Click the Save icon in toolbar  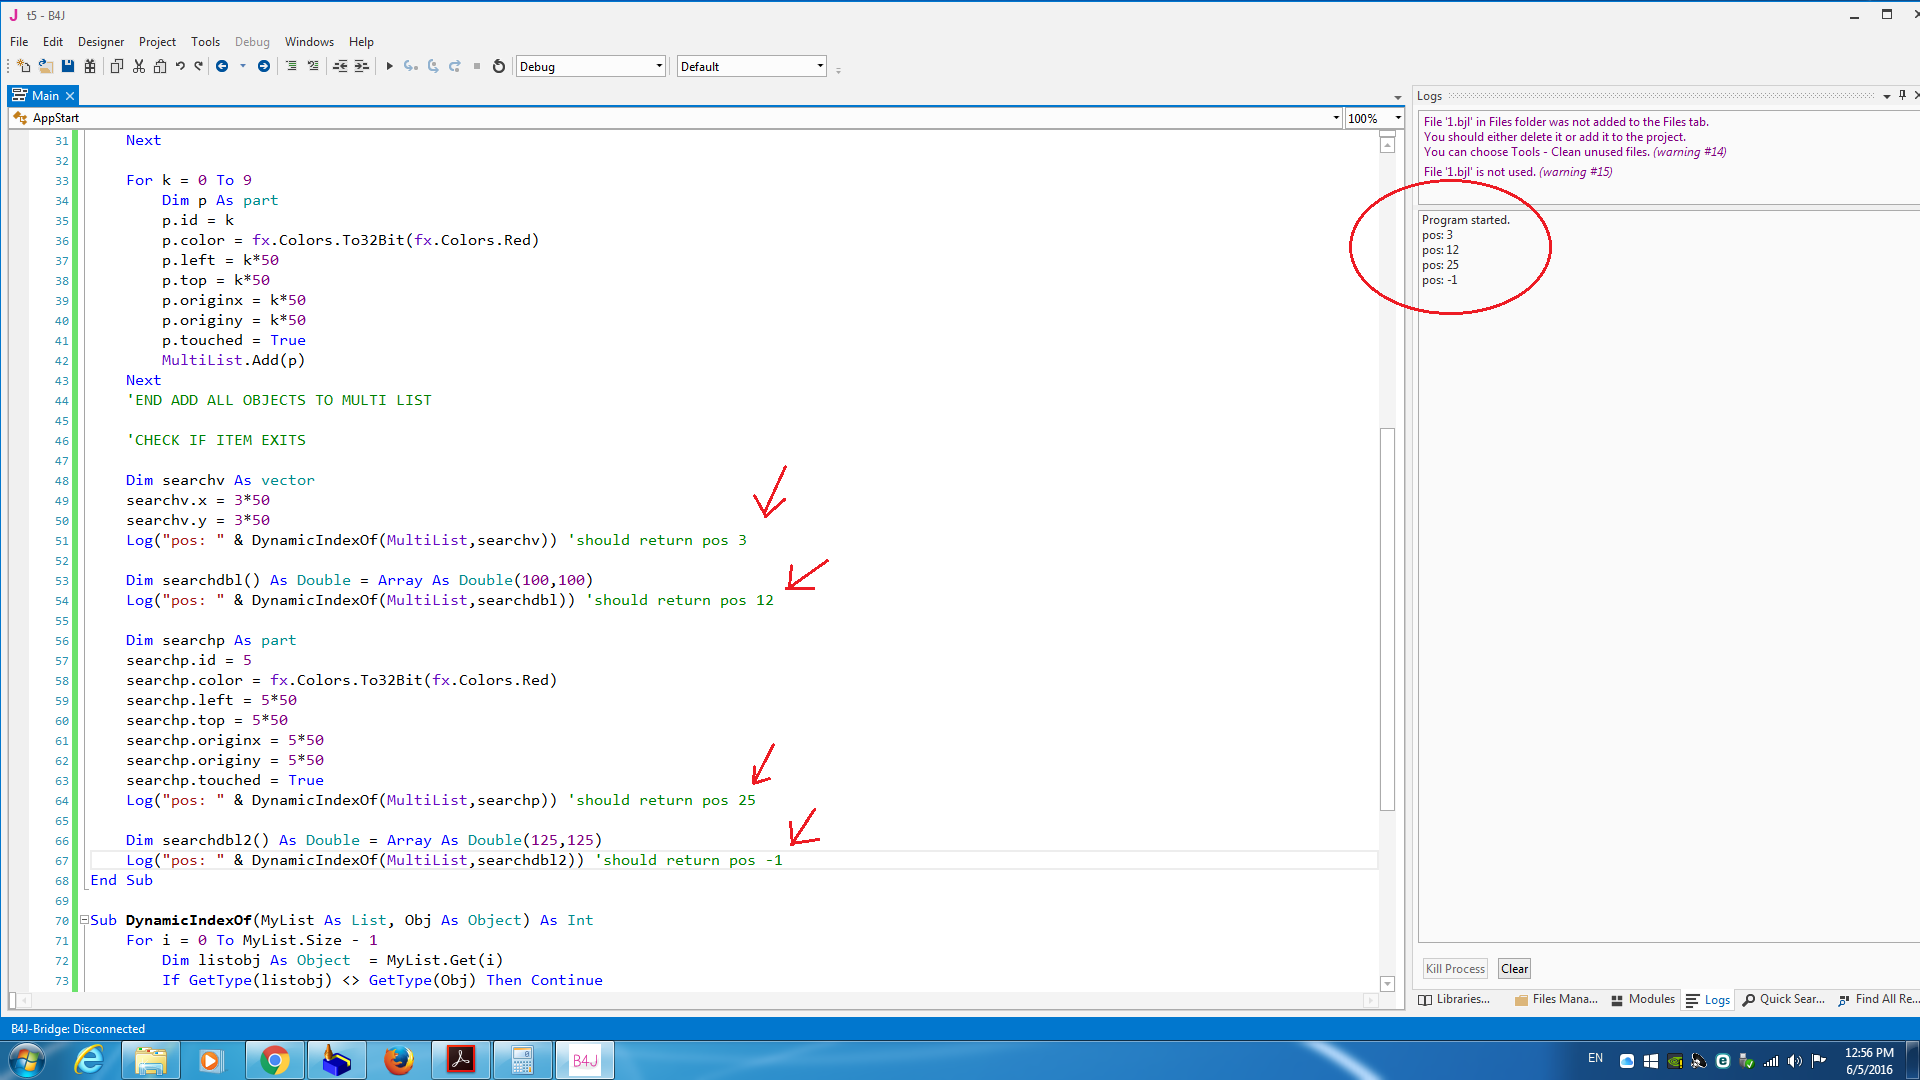tap(68, 66)
